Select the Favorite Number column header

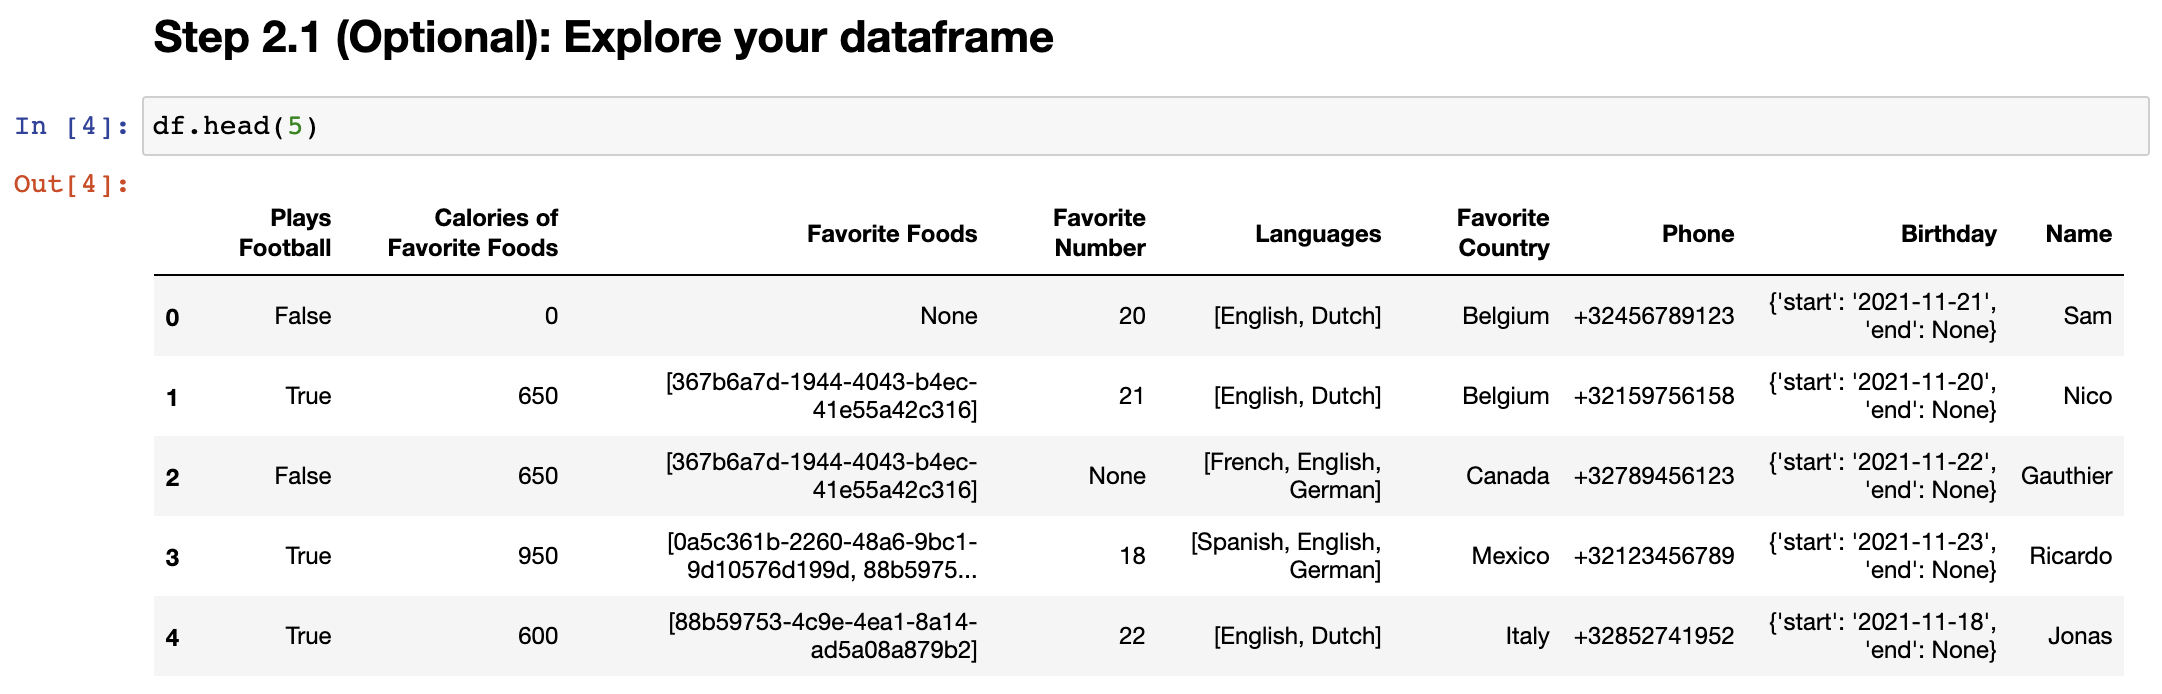[x=1099, y=233]
